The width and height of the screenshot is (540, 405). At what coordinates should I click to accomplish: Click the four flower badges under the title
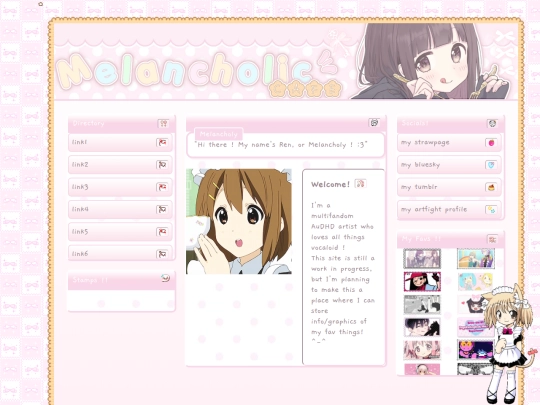pos(305,88)
